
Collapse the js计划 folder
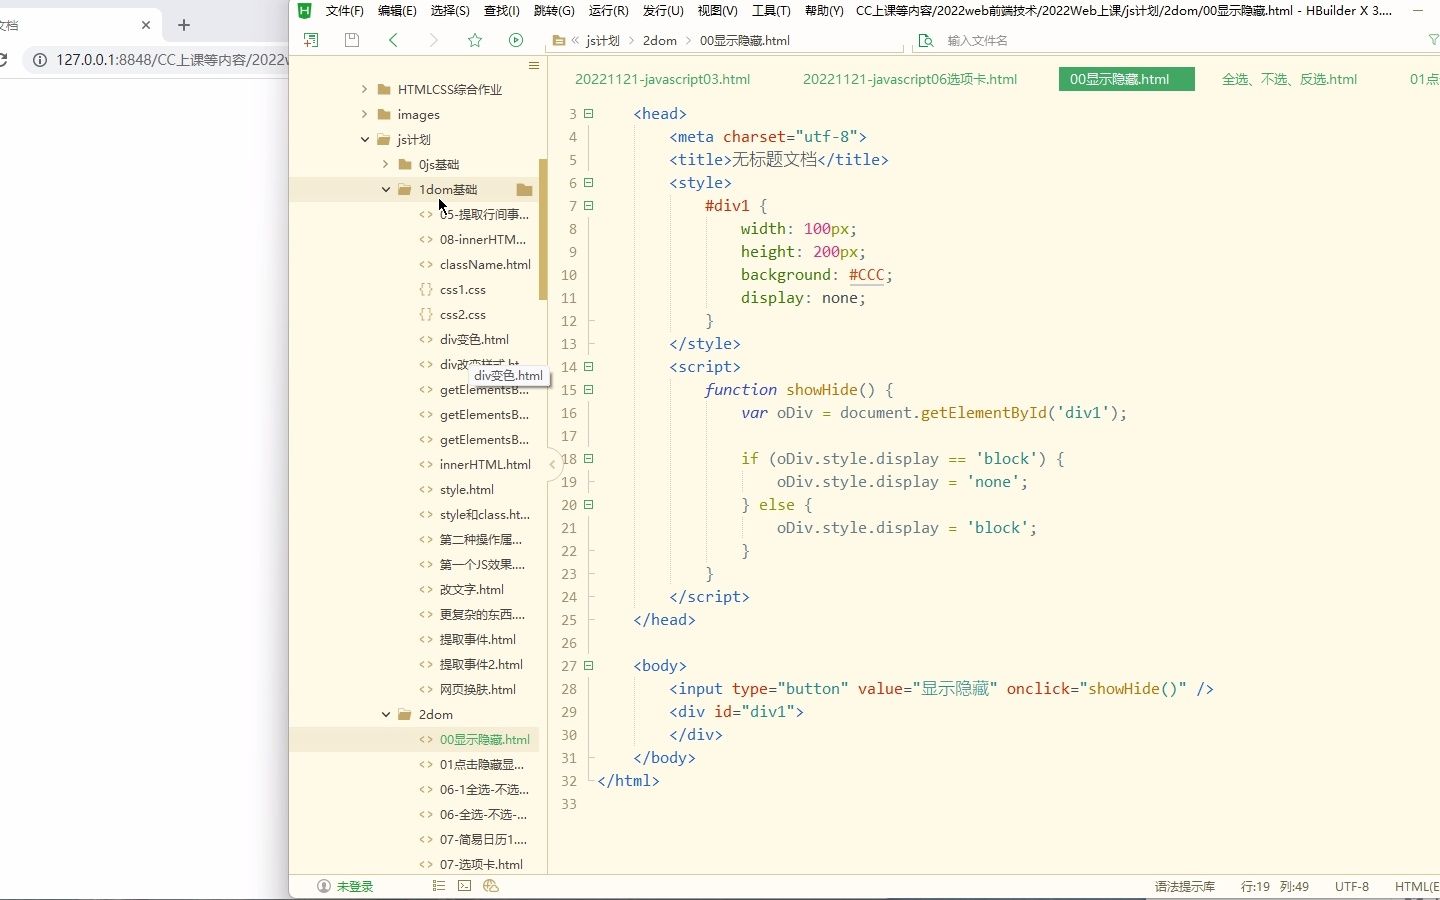pyautogui.click(x=365, y=139)
